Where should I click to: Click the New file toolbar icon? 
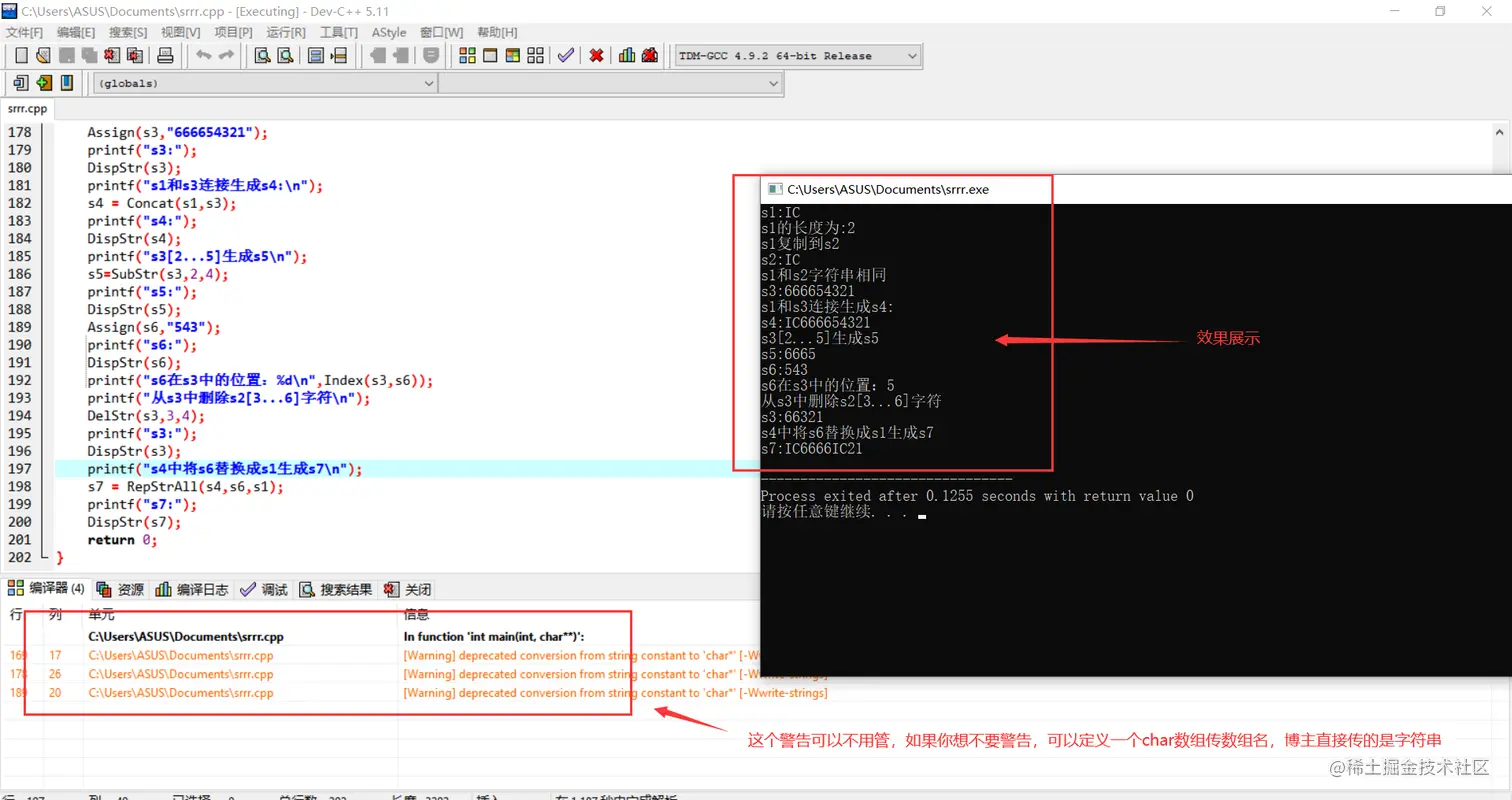click(x=20, y=56)
